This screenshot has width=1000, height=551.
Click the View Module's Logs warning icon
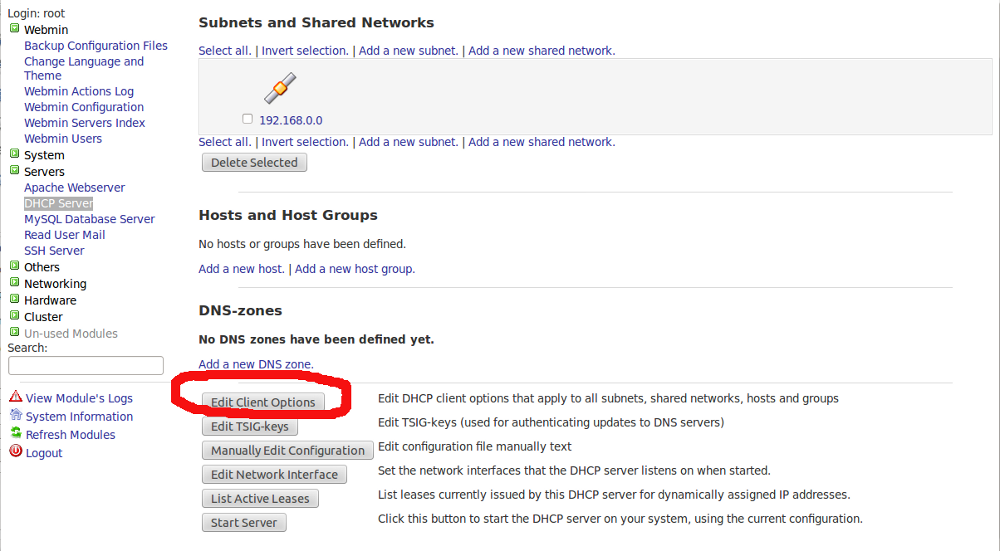coord(15,397)
